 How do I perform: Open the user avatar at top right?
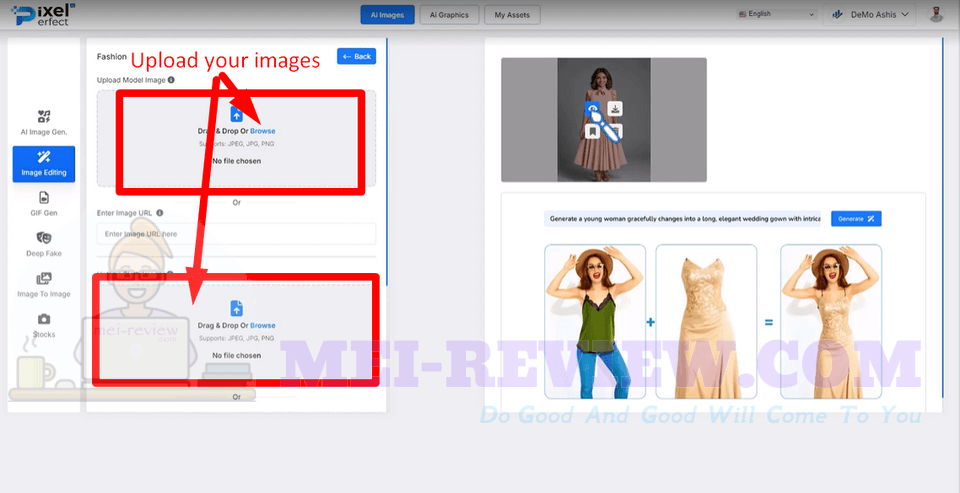(936, 14)
